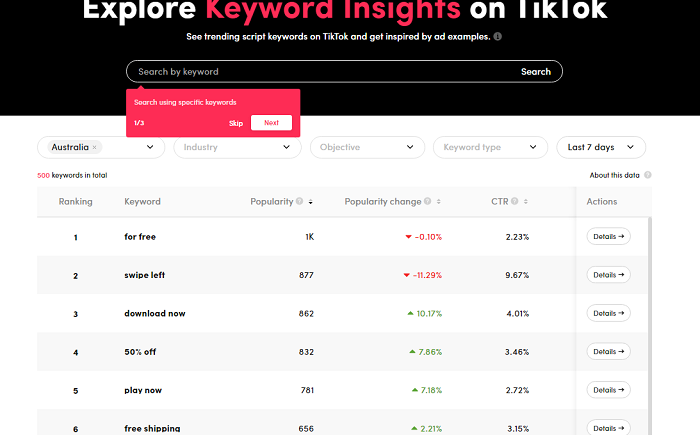
Task: Click the Actions column header
Action: point(601,201)
